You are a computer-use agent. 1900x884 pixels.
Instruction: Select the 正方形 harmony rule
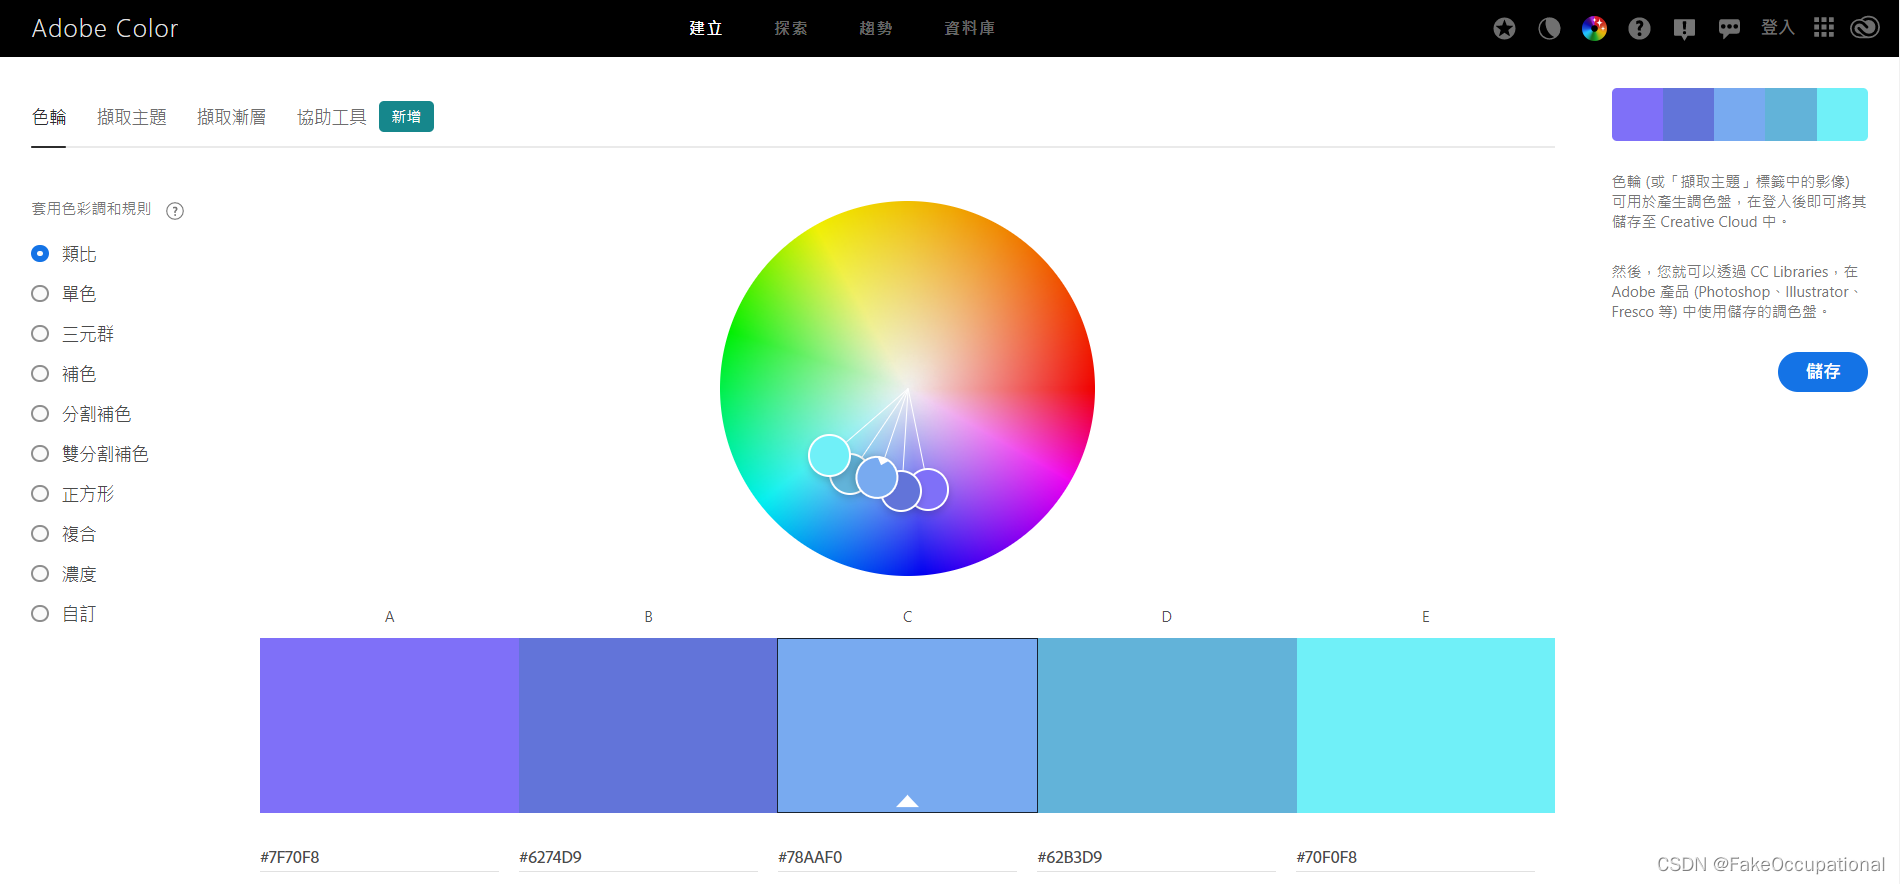[x=73, y=494]
